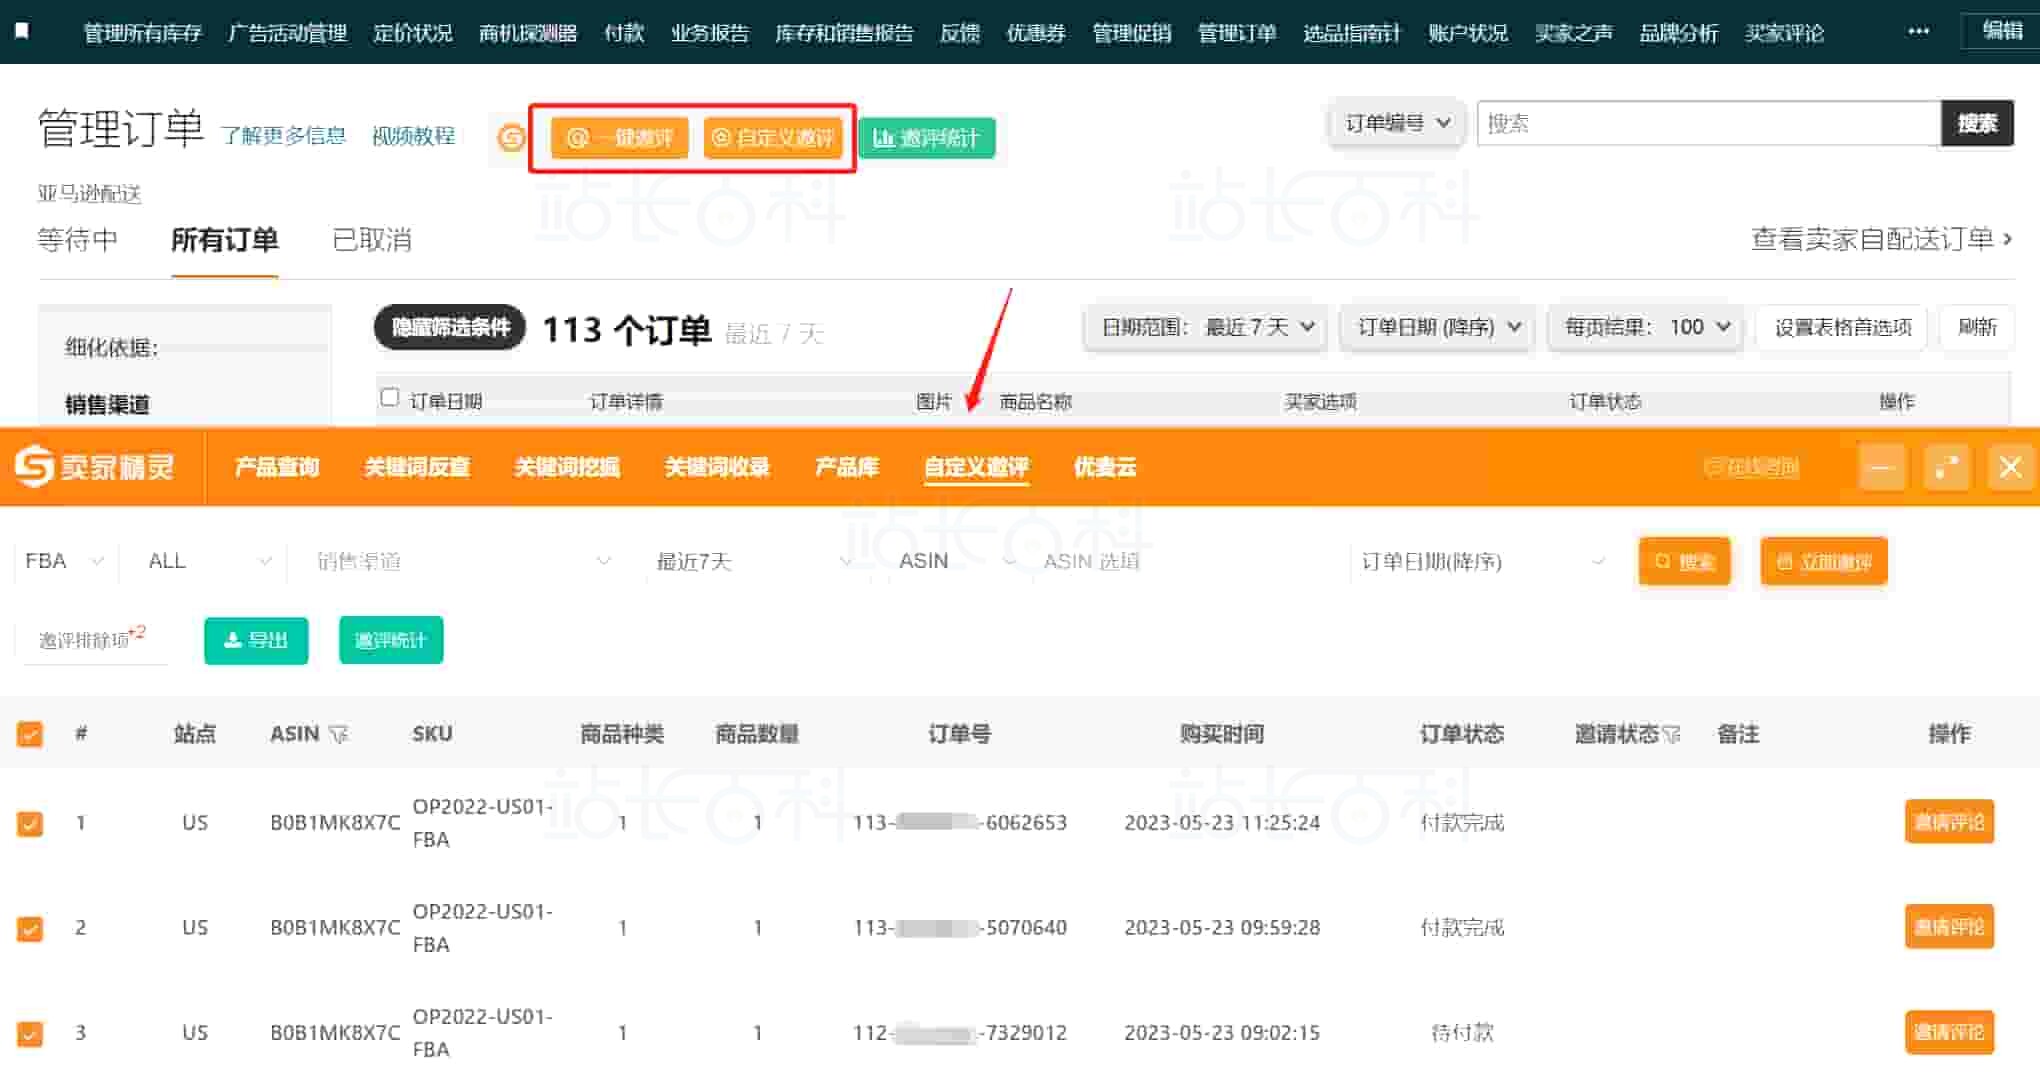Open 账户状况 in the top navigation
The width and height of the screenshot is (2040, 1085).
coord(1468,33)
